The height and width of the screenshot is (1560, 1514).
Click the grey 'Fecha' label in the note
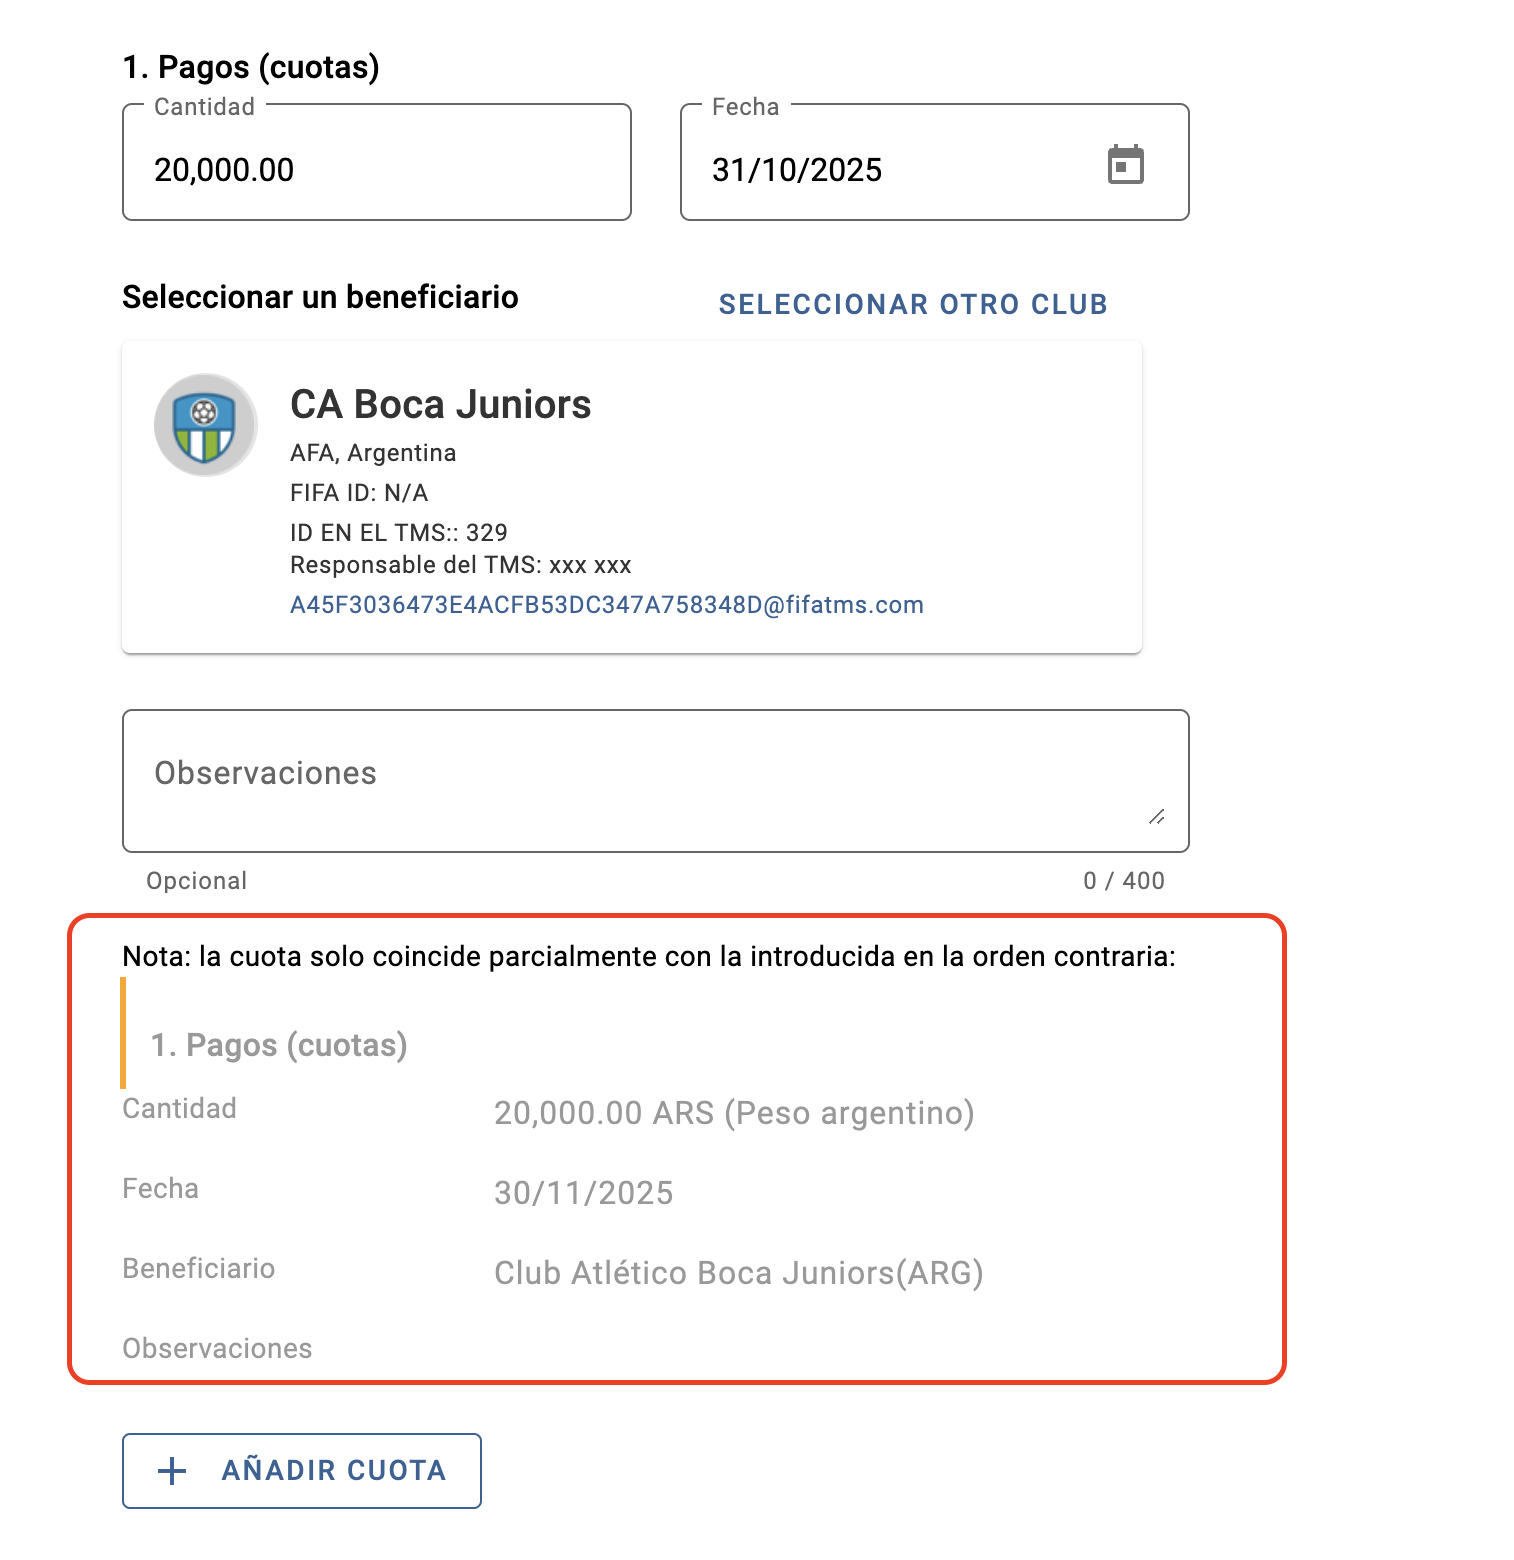(x=161, y=1189)
